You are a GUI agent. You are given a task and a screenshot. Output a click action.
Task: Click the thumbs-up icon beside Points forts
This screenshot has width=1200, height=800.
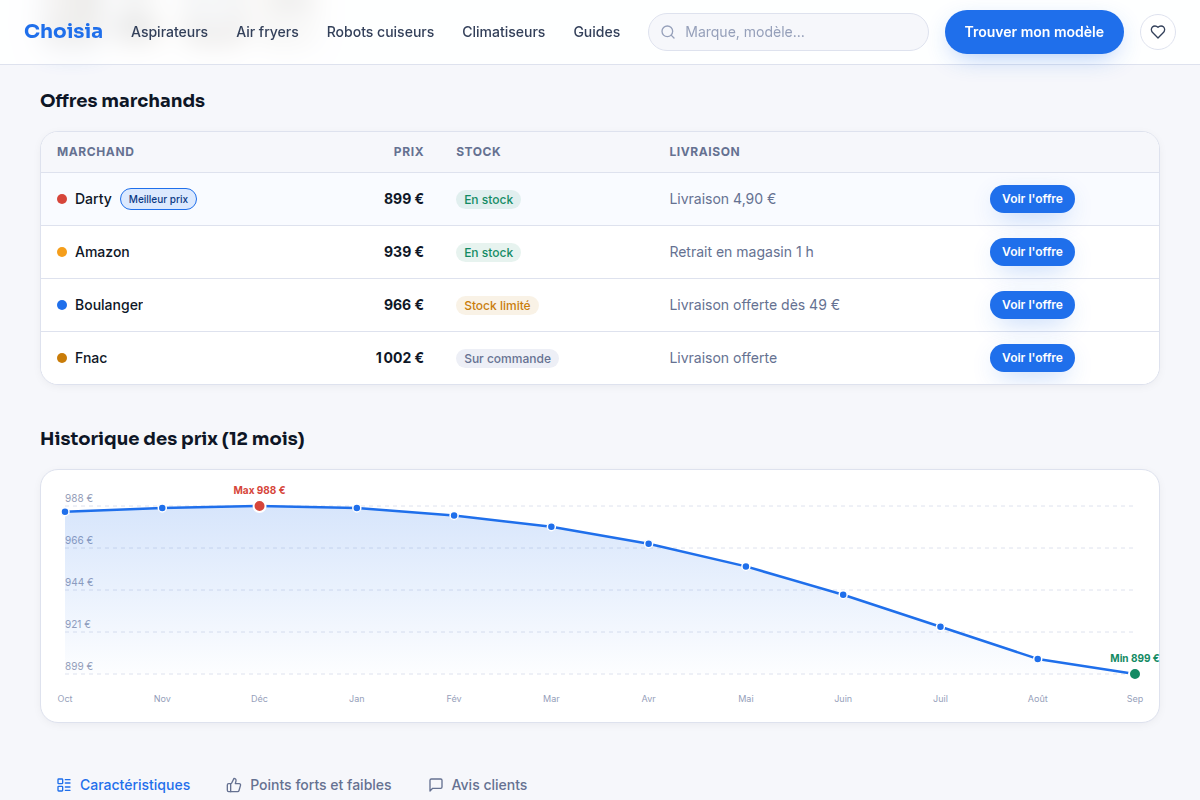click(x=234, y=785)
